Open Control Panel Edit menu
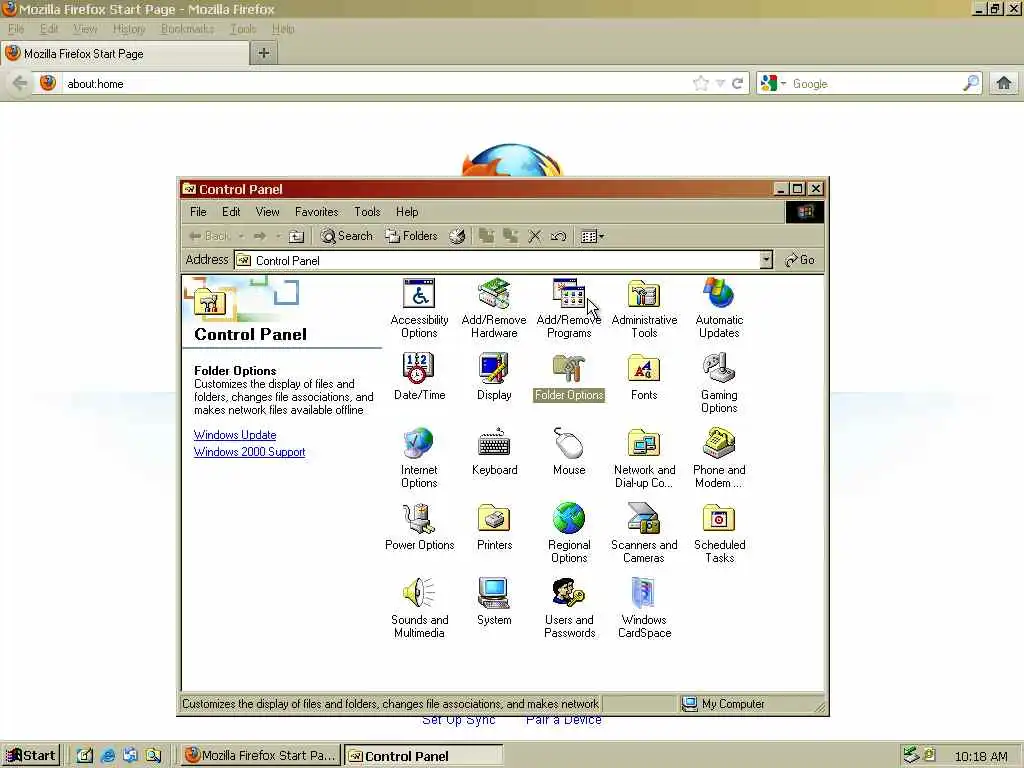The width and height of the screenshot is (1024, 768). (x=231, y=212)
